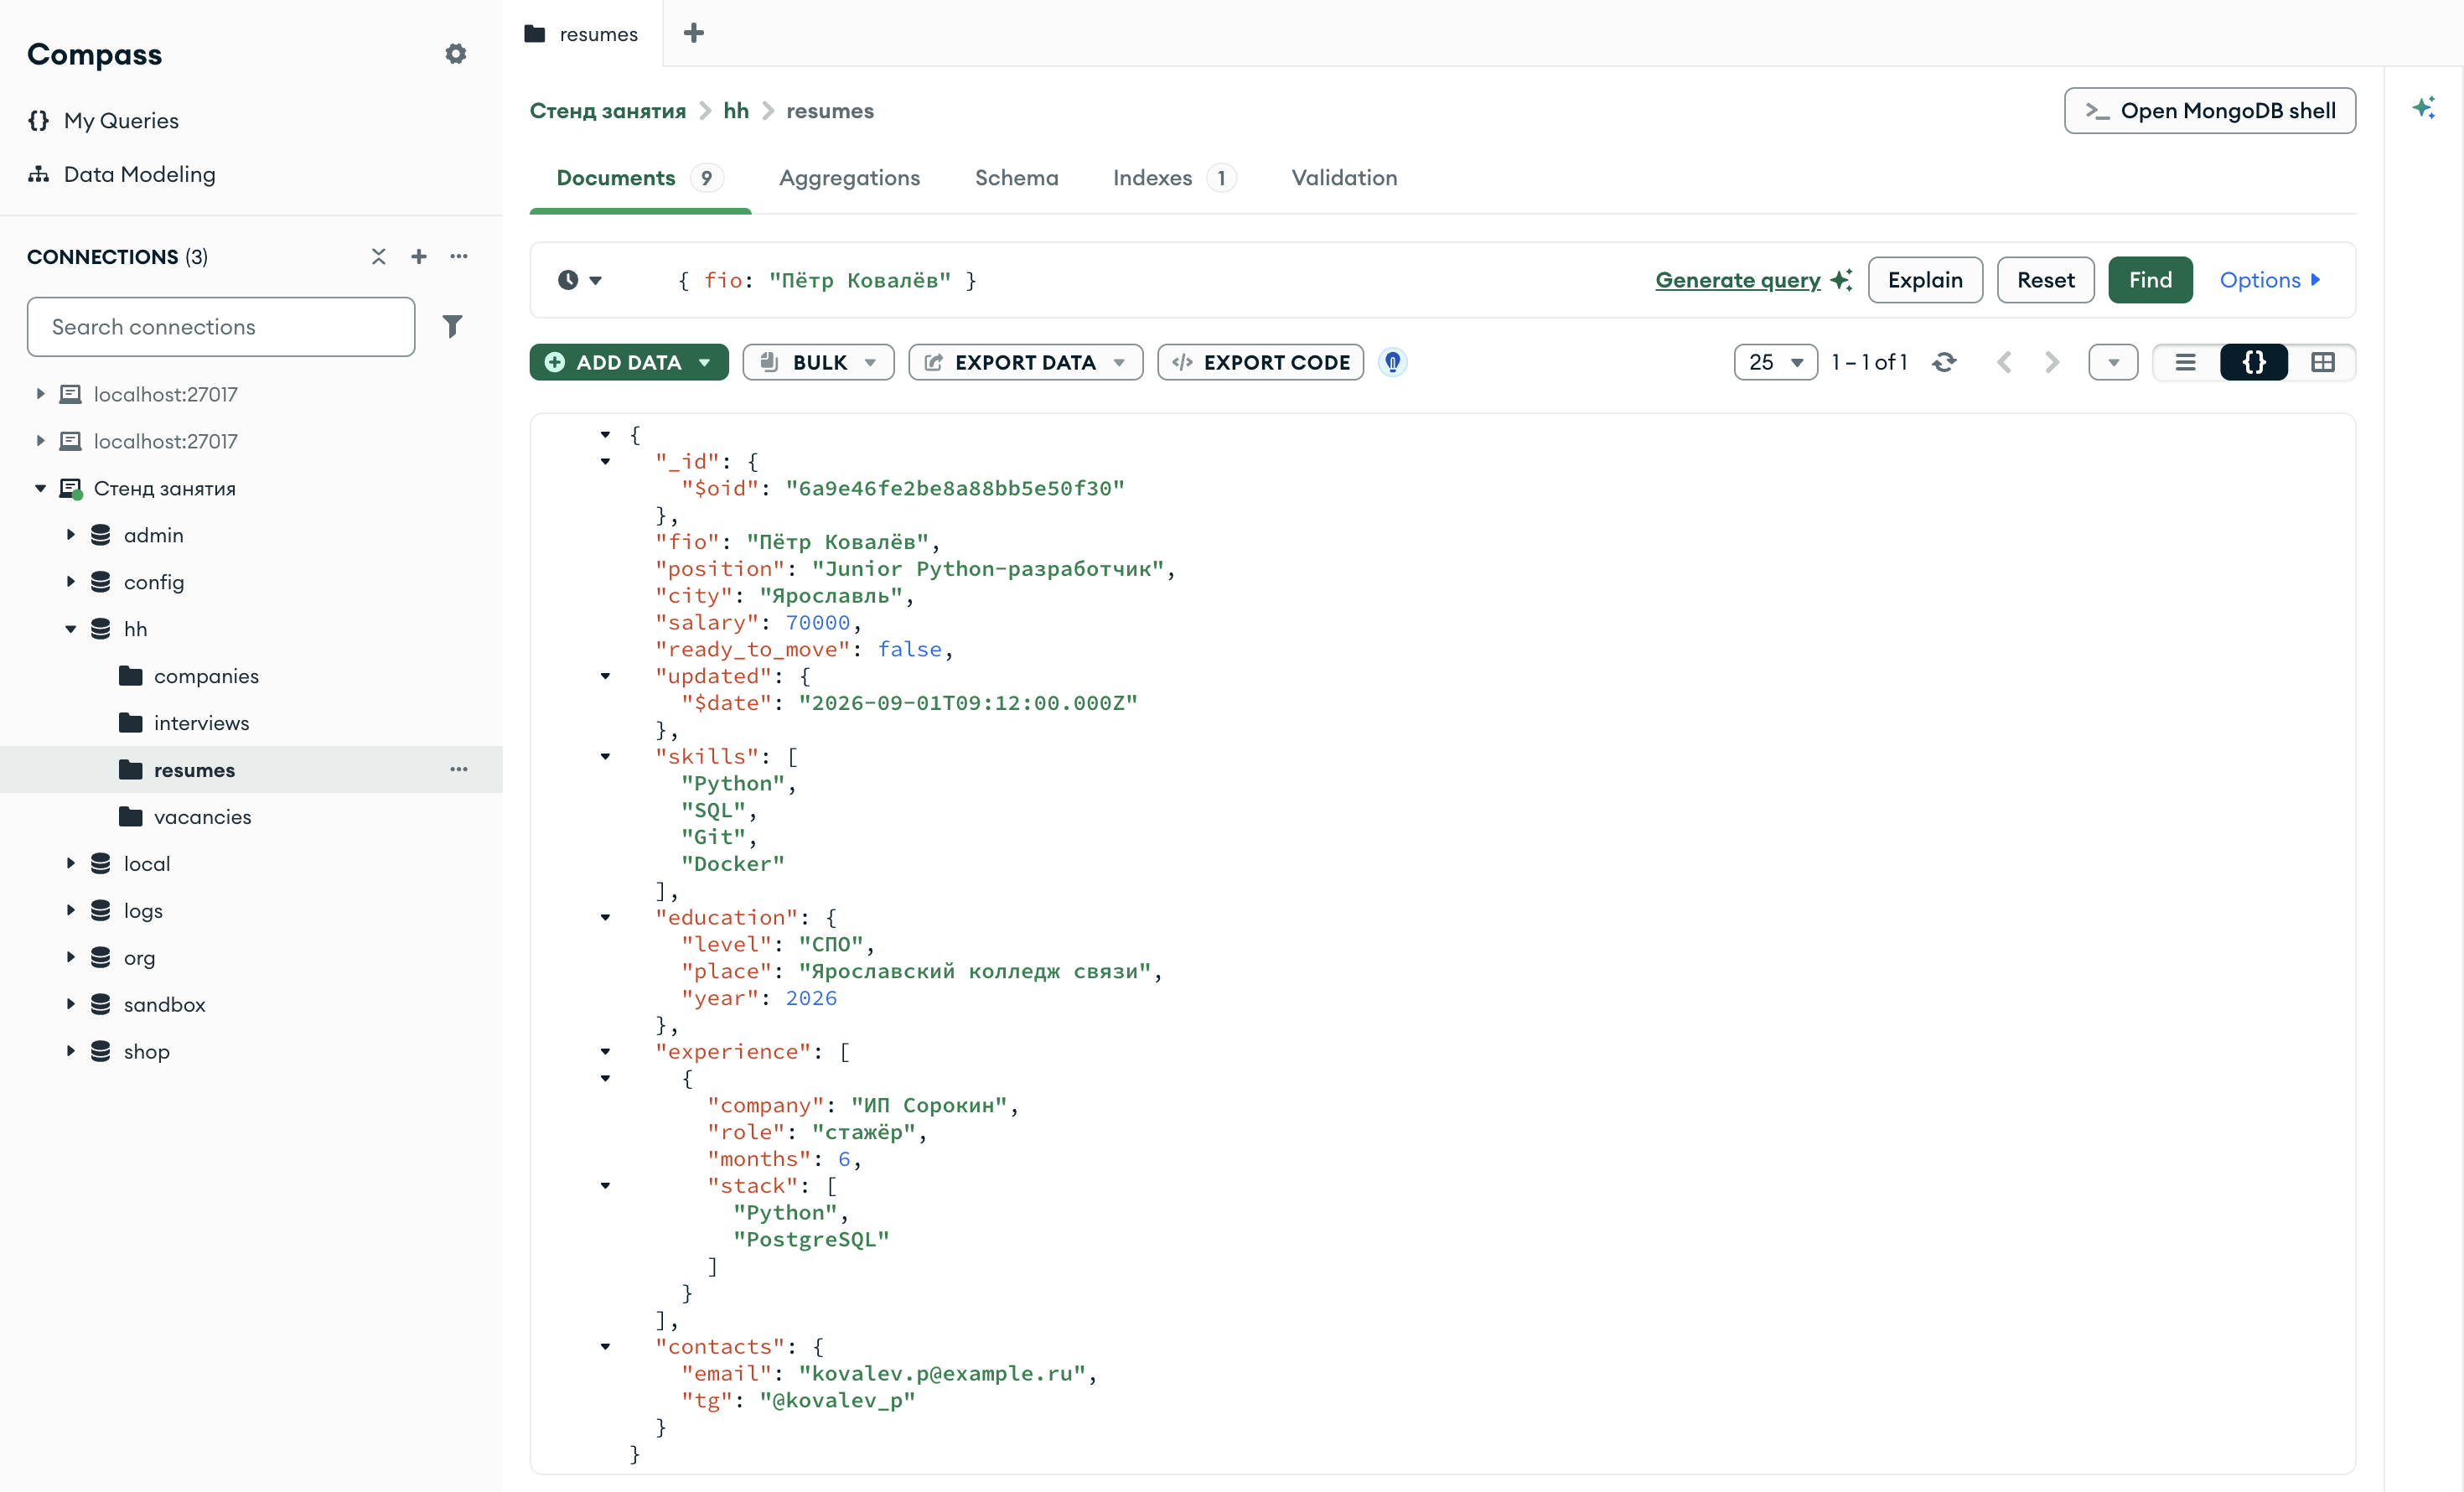Open MongoDB shell
This screenshot has width=2464, height=1492.
[2210, 111]
